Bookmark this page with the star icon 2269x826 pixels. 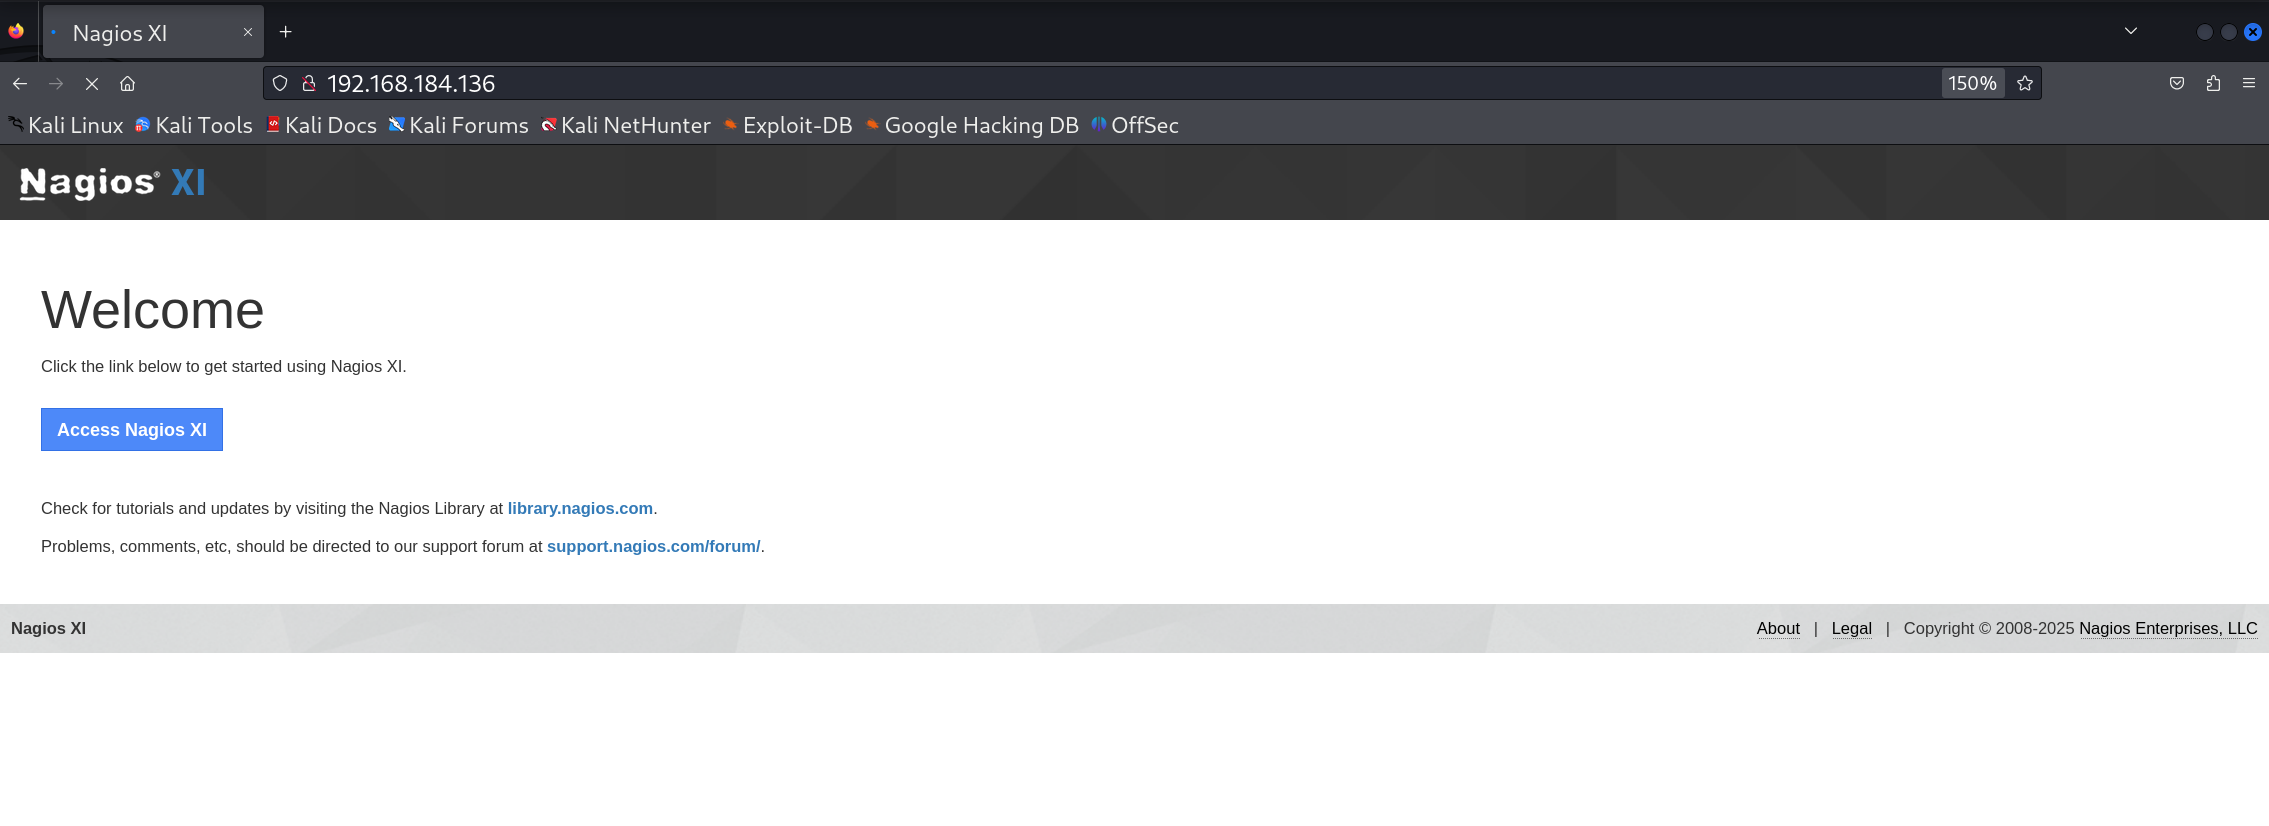[x=2025, y=84]
